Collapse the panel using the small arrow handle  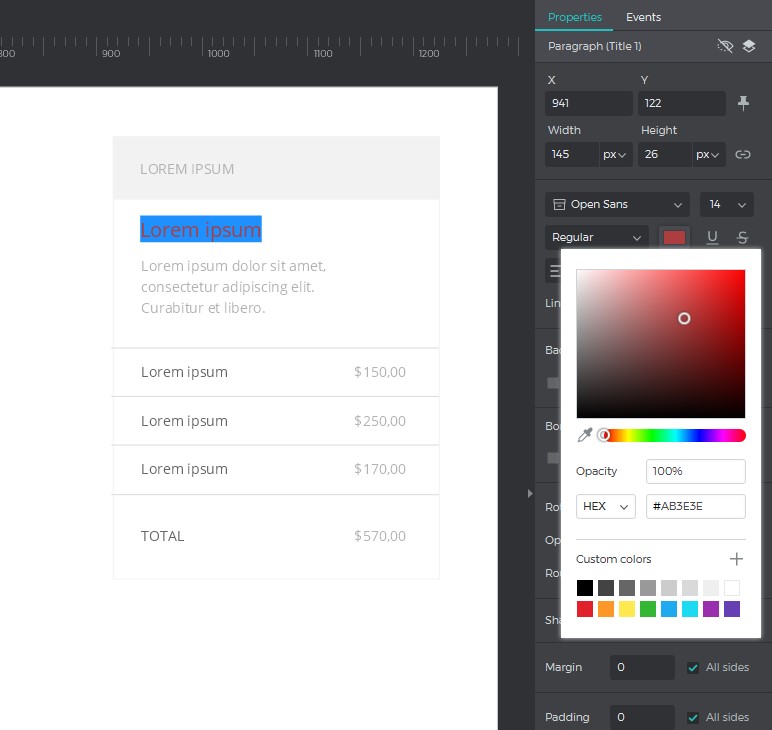[530, 493]
